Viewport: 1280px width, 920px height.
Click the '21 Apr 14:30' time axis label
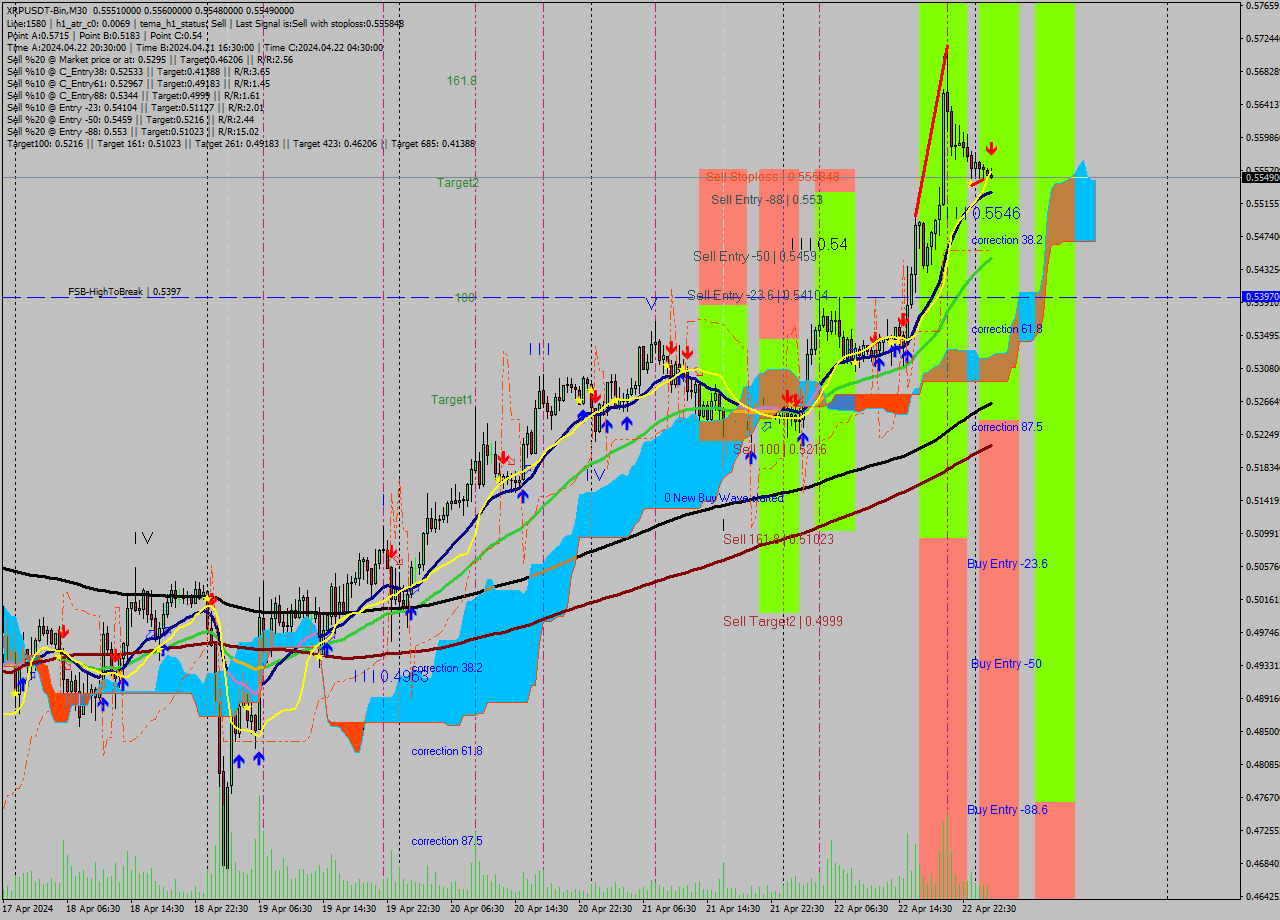point(733,909)
